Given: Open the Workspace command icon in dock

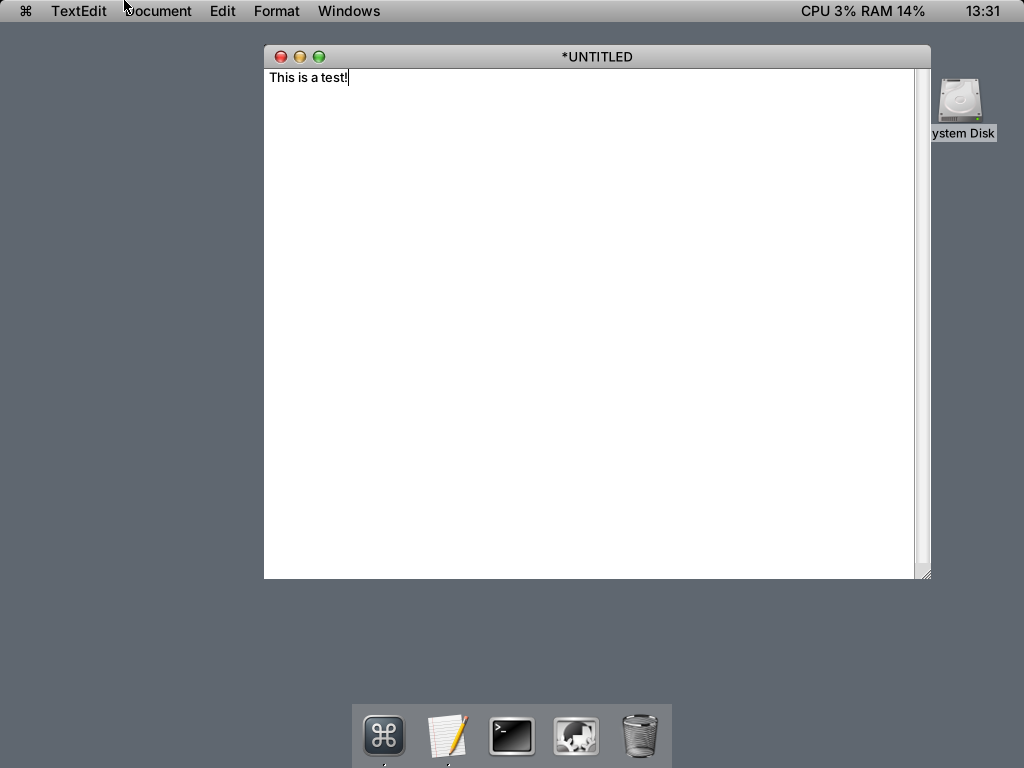Looking at the screenshot, I should 384,736.
